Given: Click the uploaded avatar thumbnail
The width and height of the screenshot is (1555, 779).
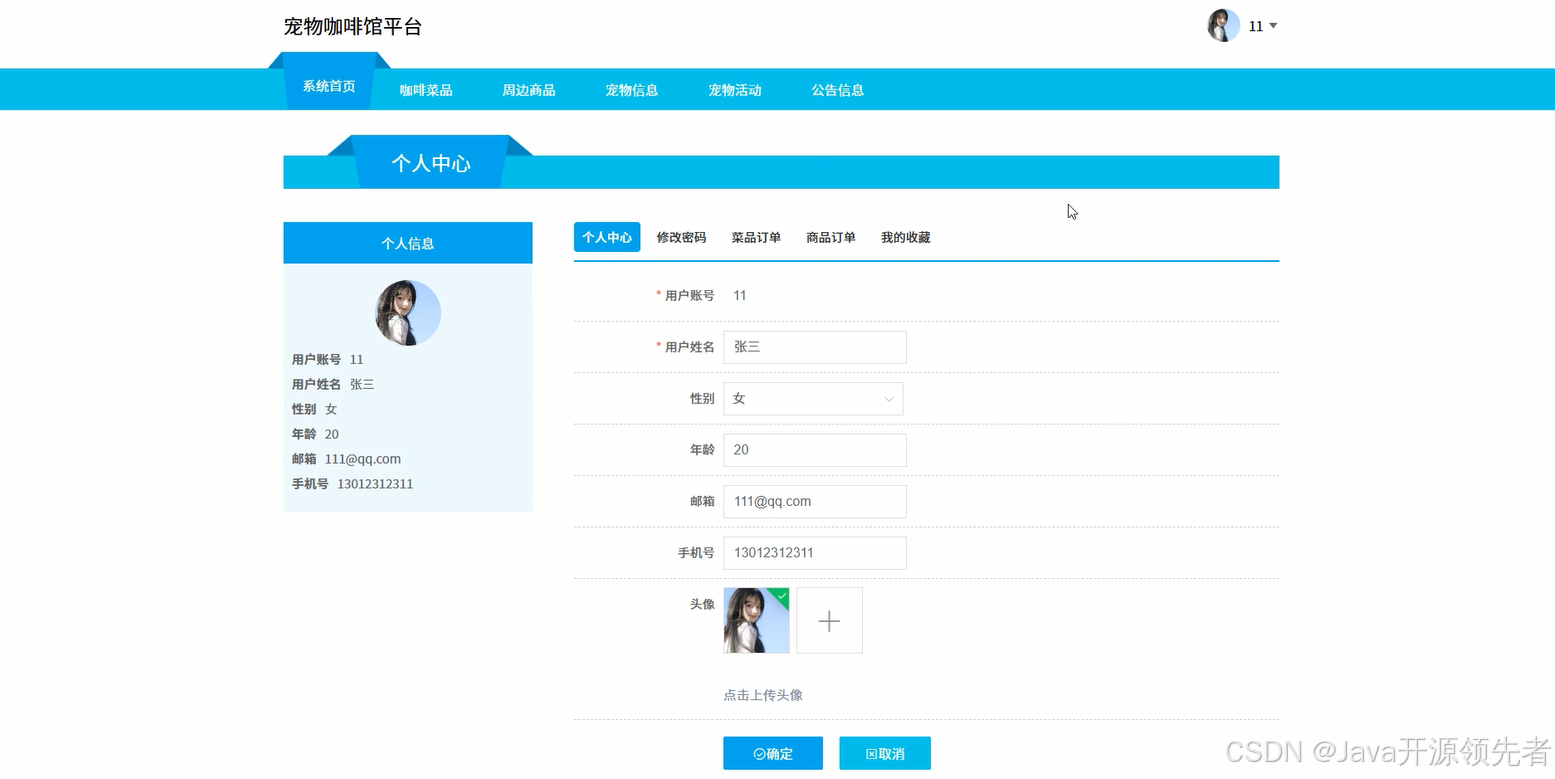Looking at the screenshot, I should point(756,620).
